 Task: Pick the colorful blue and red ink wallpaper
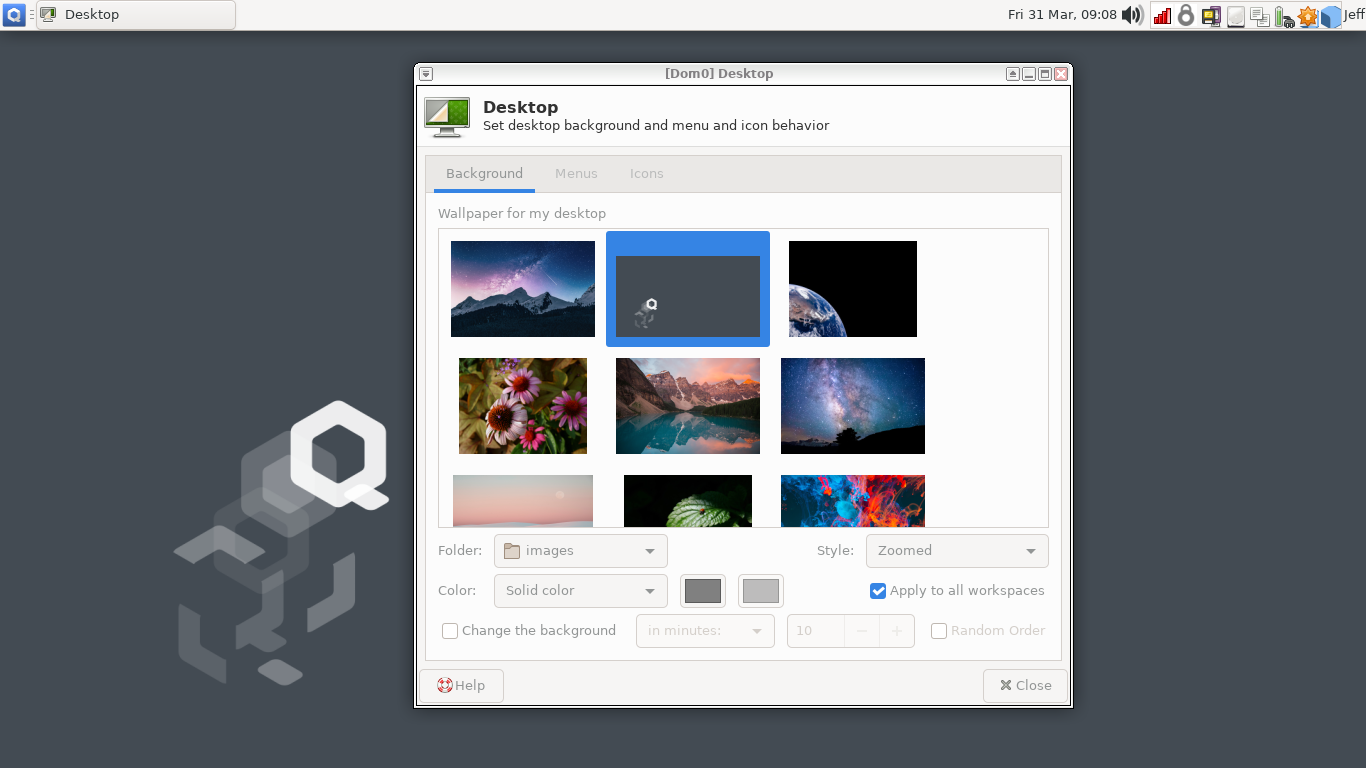[853, 501]
